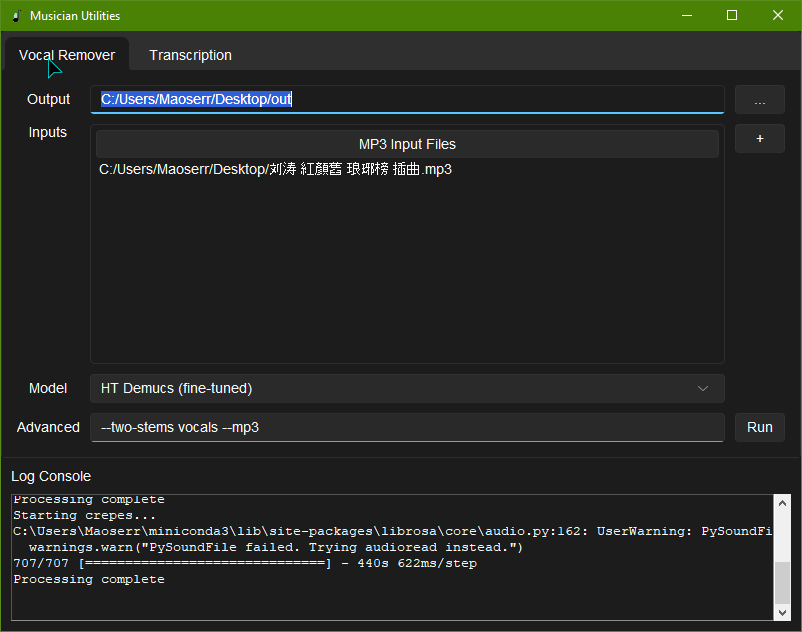Screen dimensions: 802x632
Task: Click the 'Starting crepes...' log line
Action: [84, 515]
